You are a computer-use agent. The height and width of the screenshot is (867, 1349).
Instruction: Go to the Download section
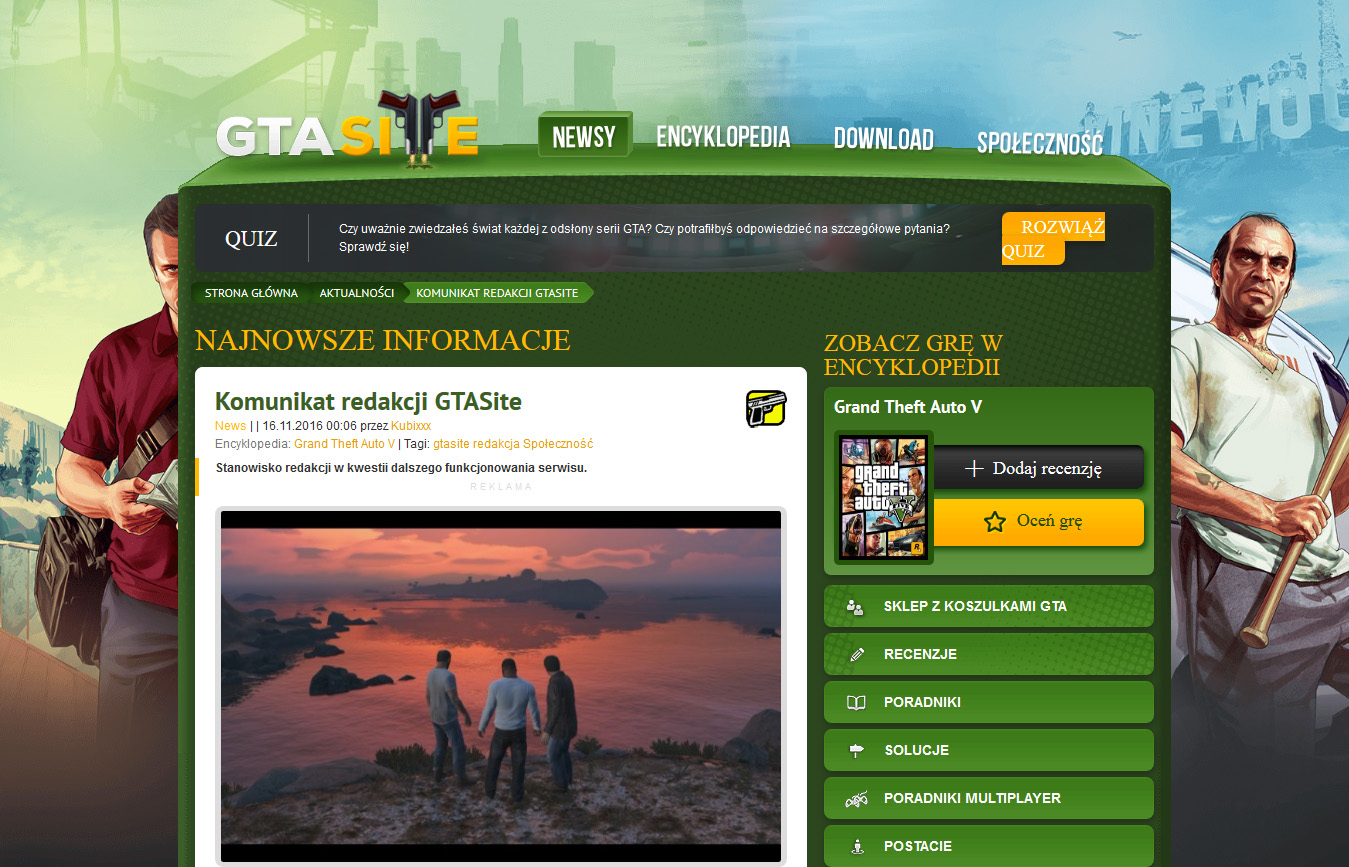884,139
